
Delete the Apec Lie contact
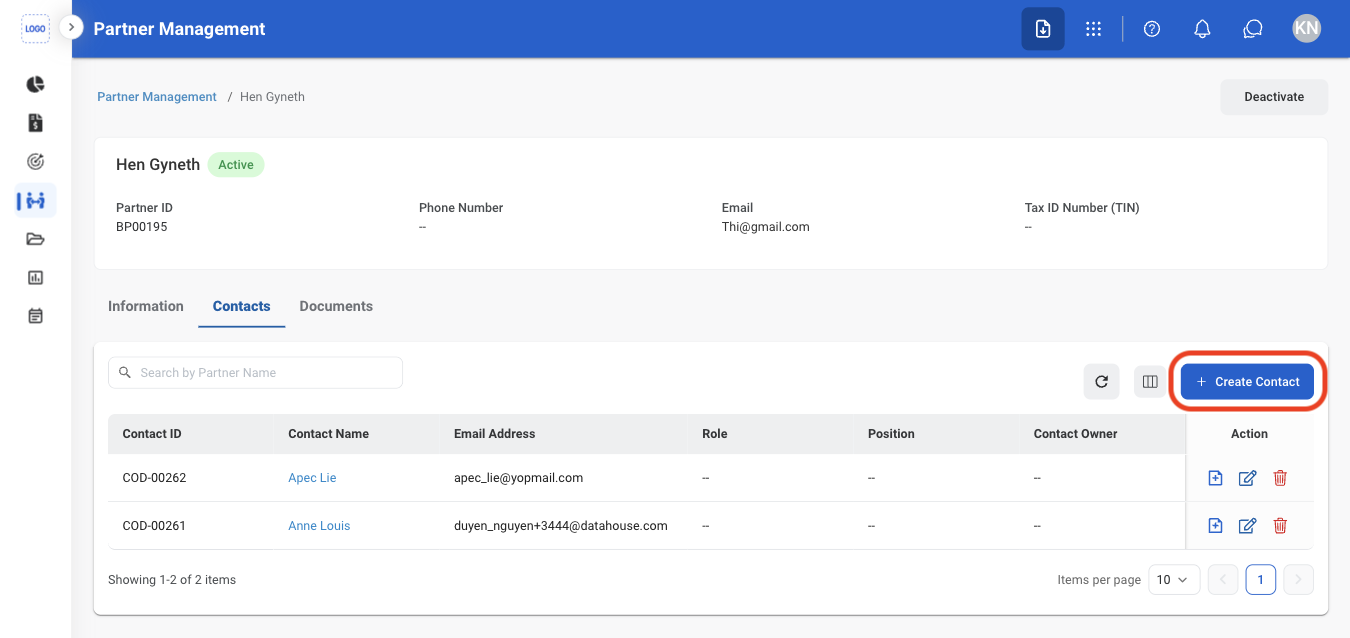click(x=1280, y=478)
